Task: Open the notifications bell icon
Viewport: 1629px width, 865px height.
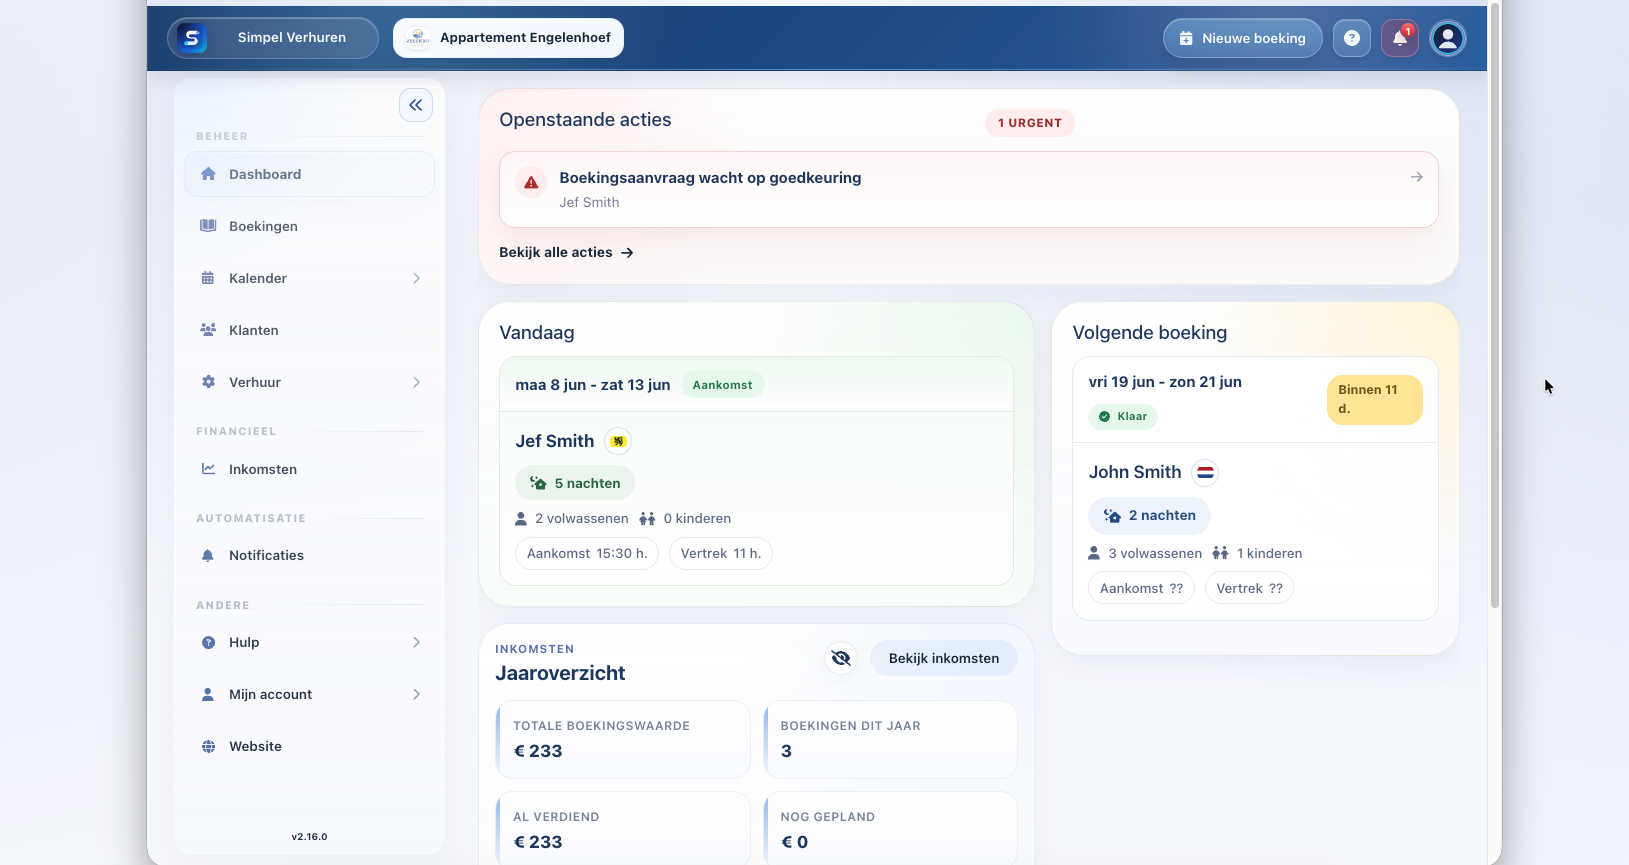Action: (1400, 38)
